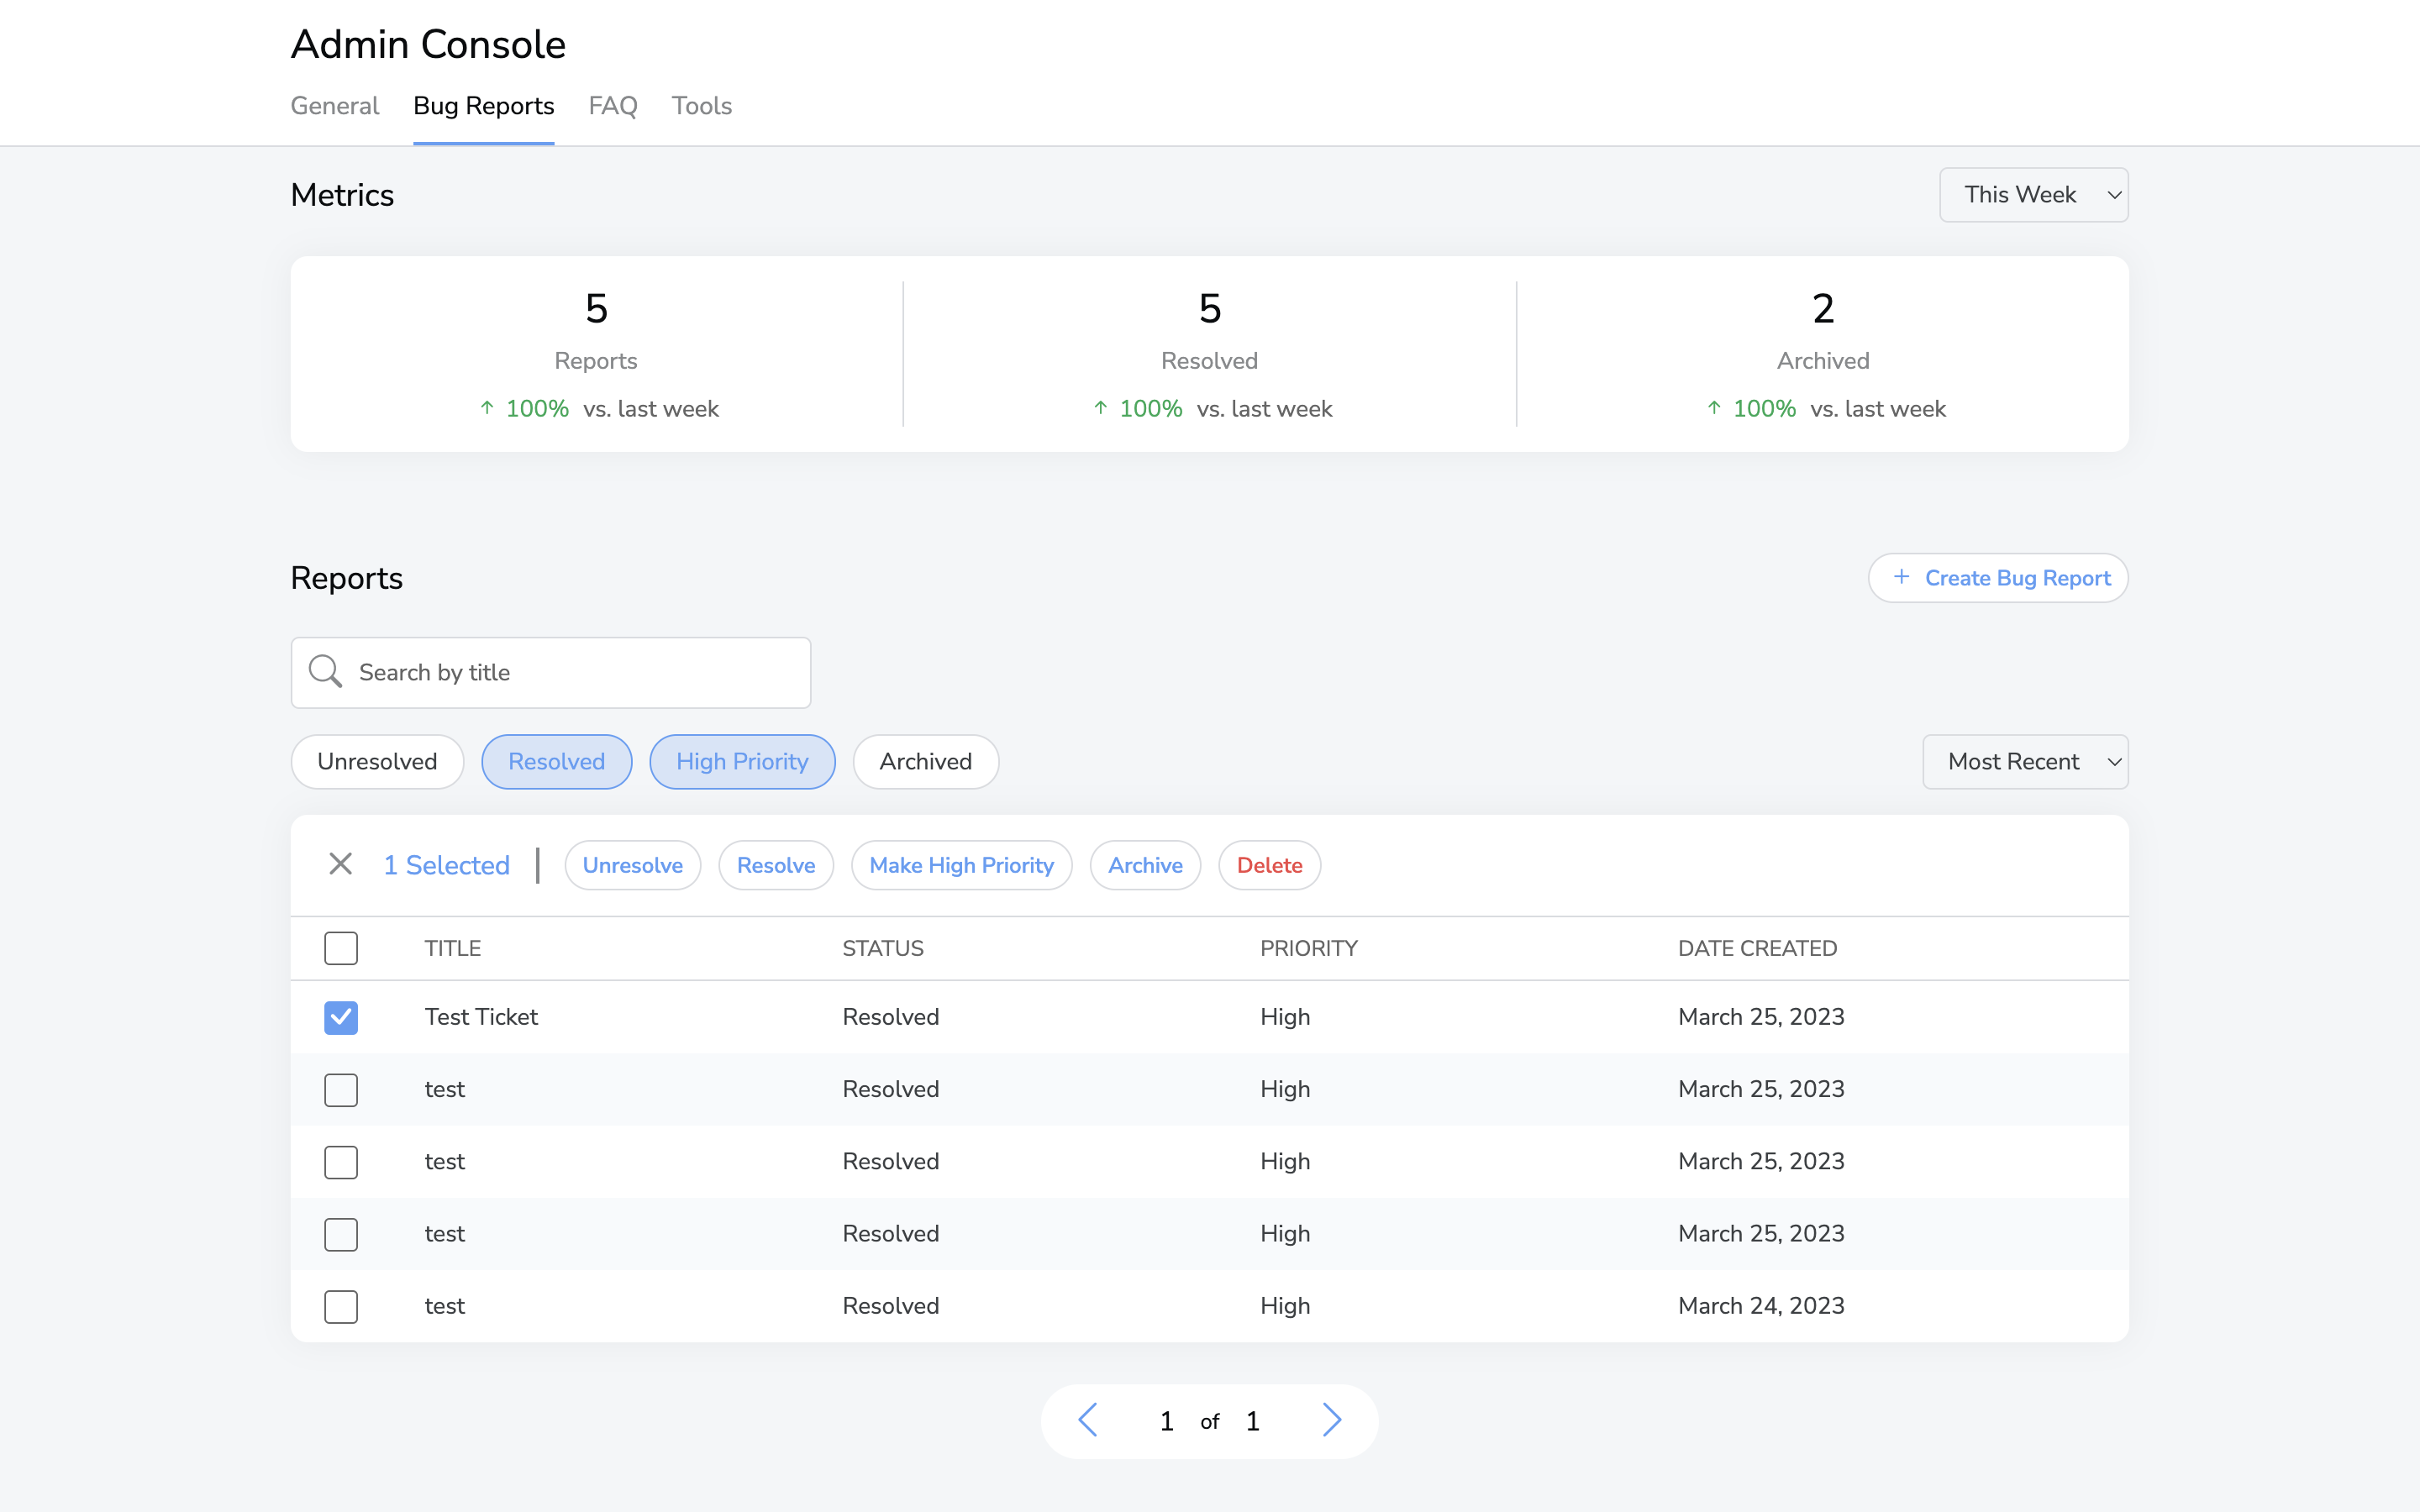Click the plus icon in Create Bug Report
Viewport: 2420px width, 1512px height.
coord(1901,577)
